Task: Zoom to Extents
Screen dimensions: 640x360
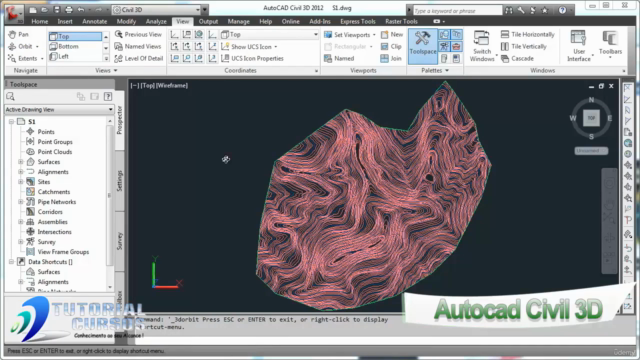Action: pyautogui.click(x=25, y=58)
